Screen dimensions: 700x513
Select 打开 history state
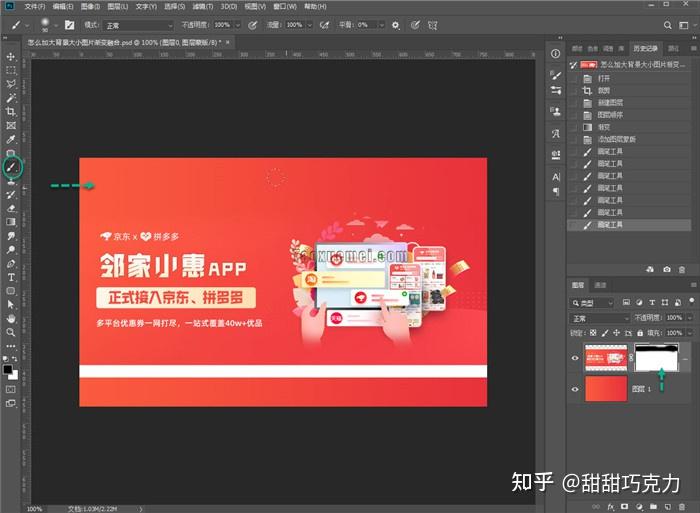click(x=629, y=79)
